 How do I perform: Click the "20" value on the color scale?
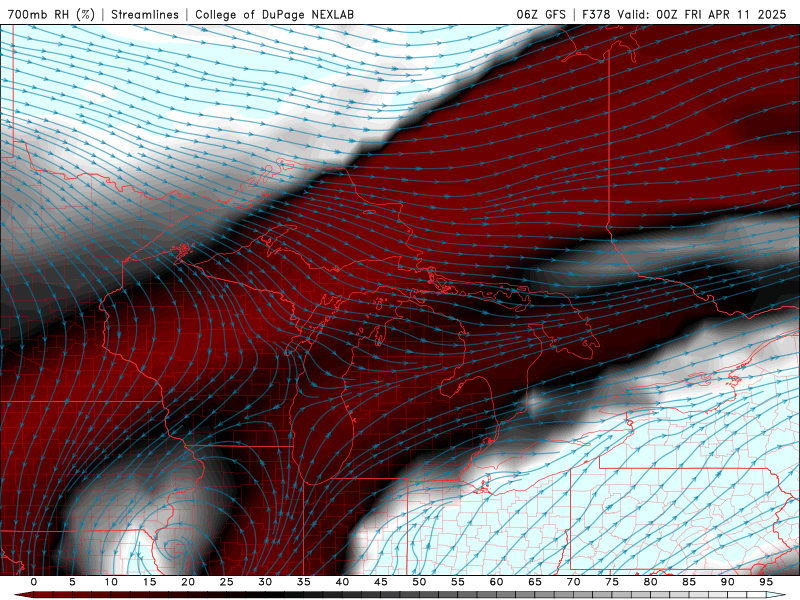188,582
